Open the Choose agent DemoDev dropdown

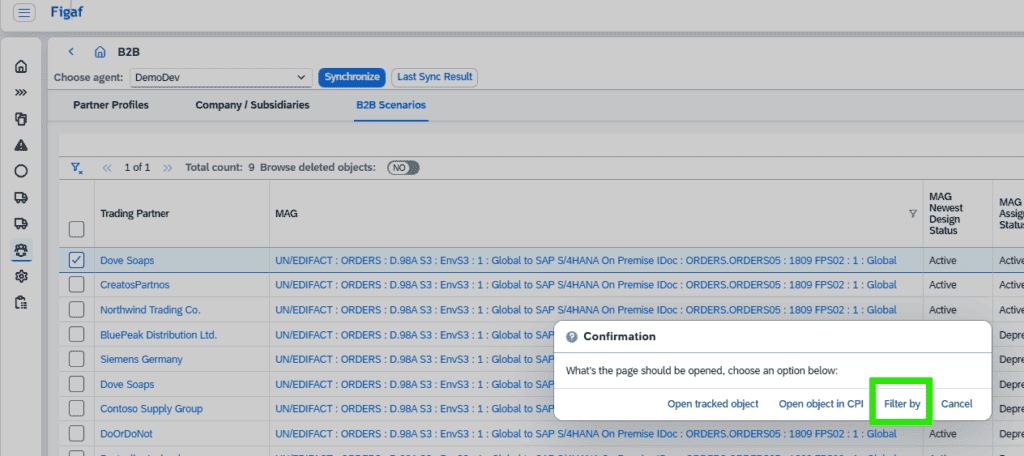[x=221, y=77]
